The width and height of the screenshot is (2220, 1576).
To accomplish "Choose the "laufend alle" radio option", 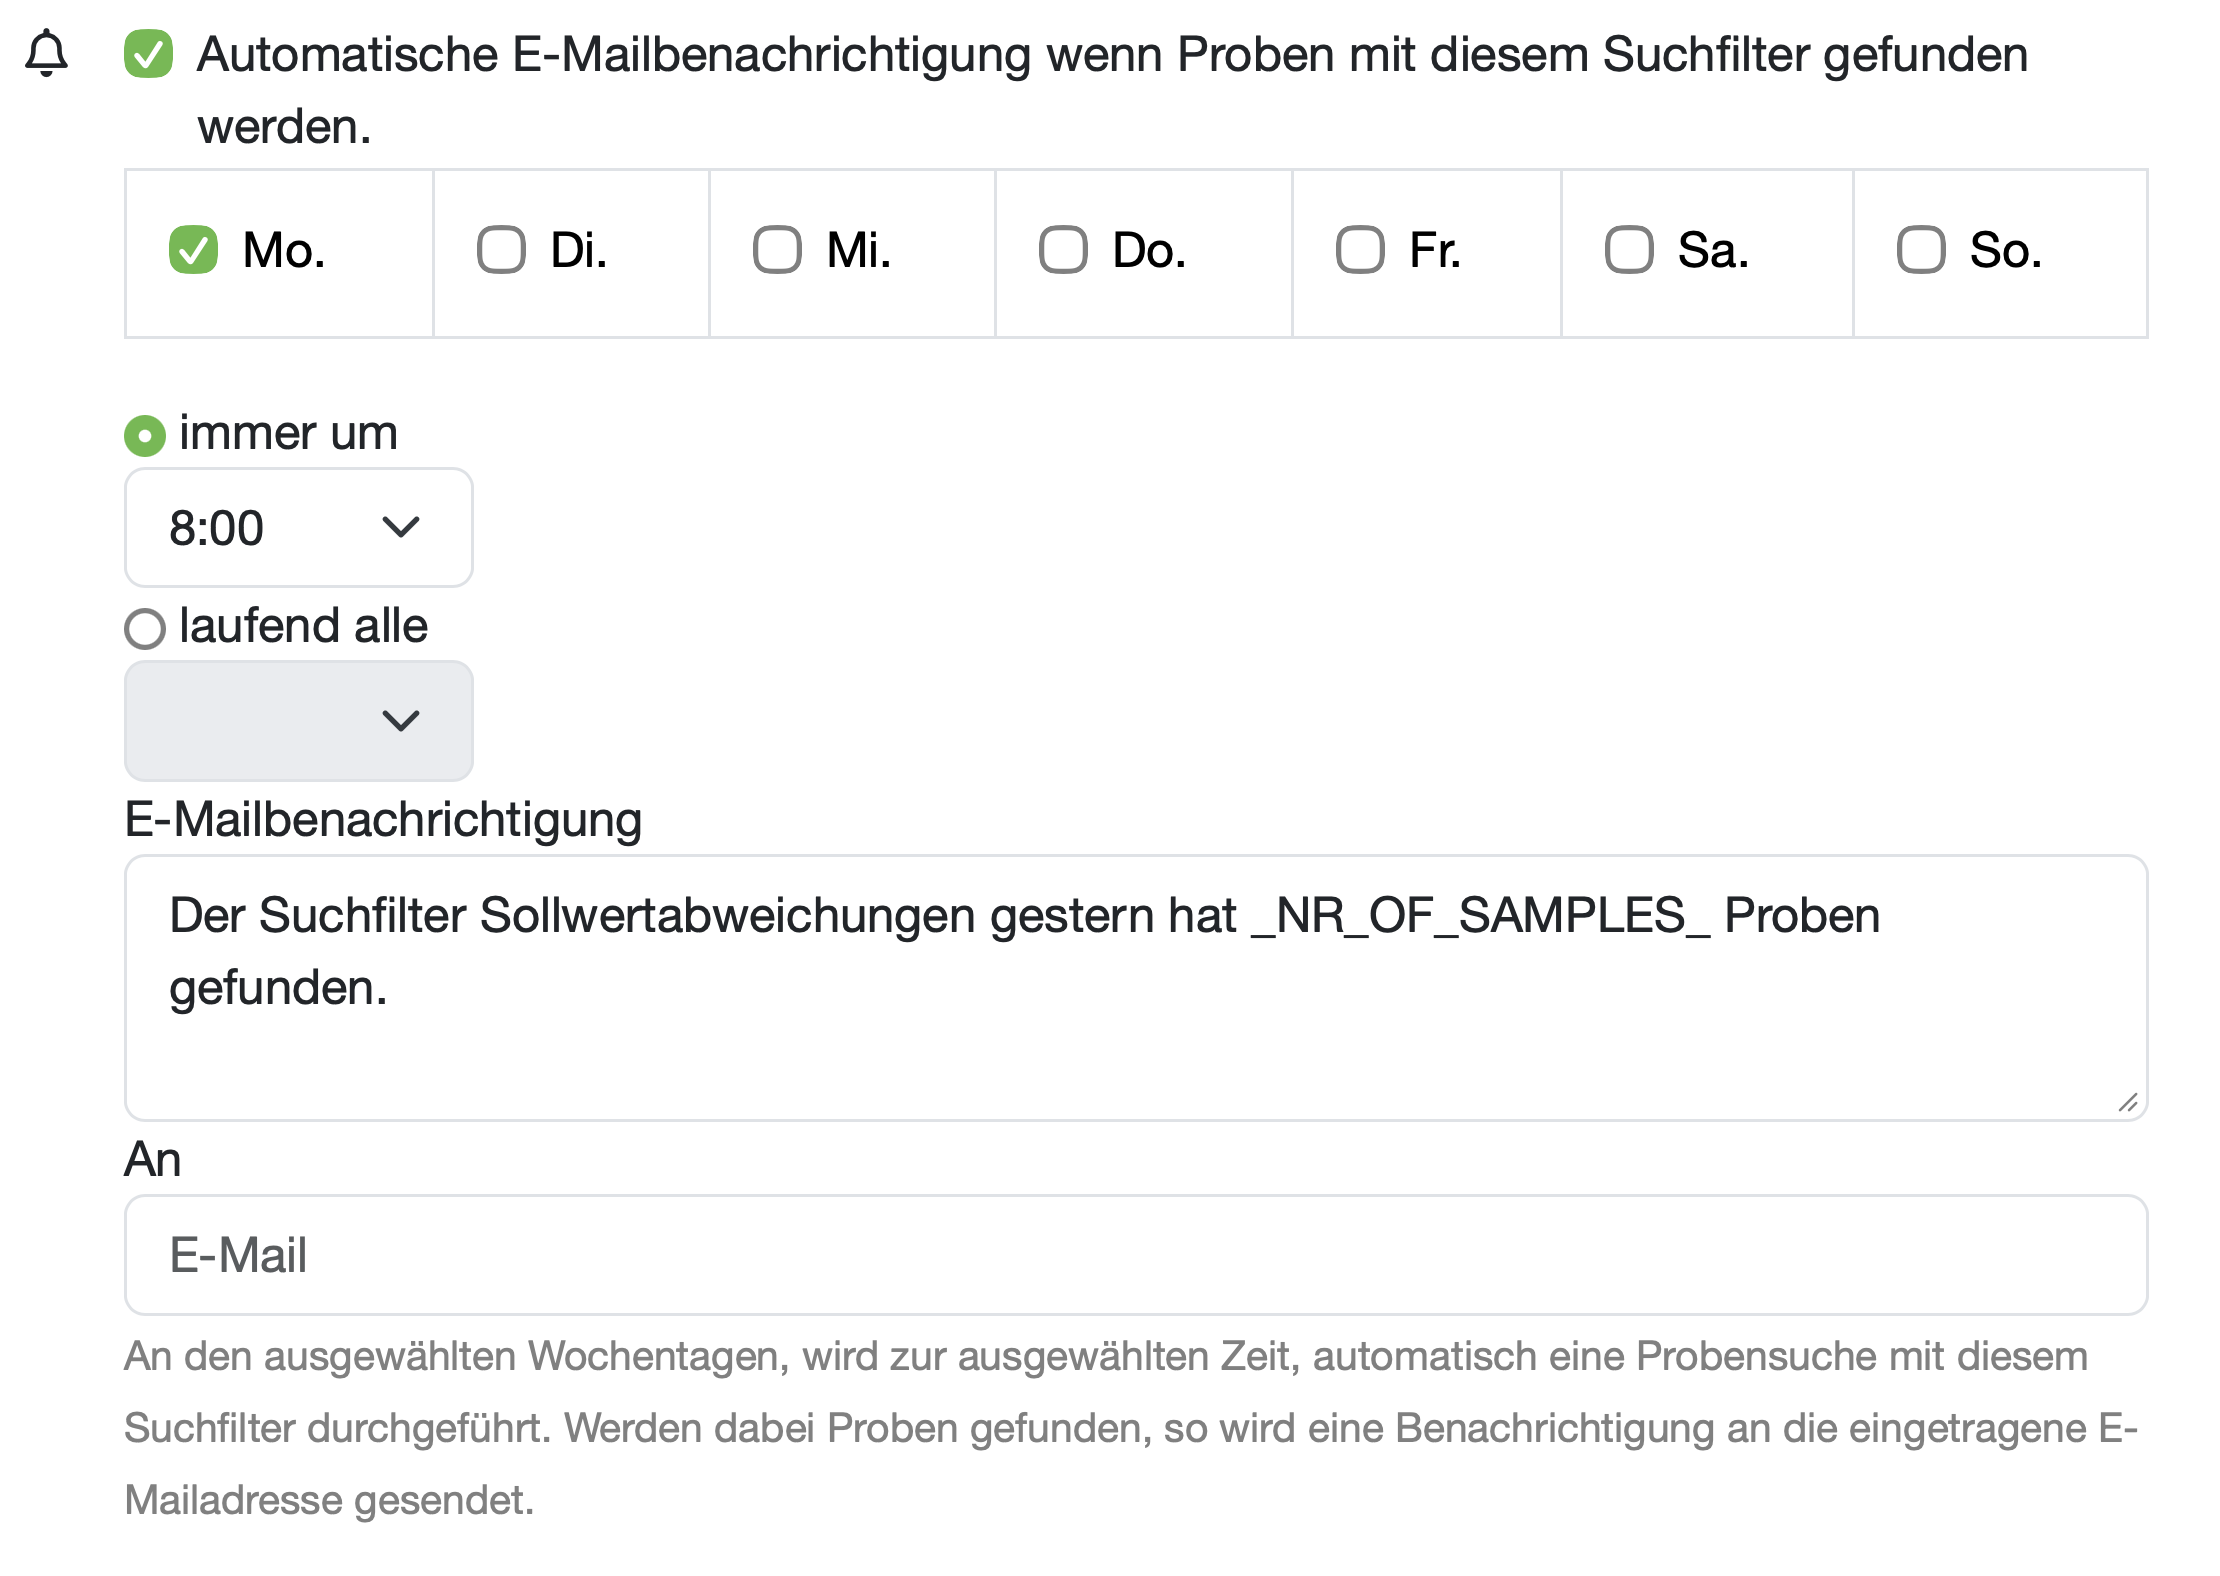I will pyautogui.click(x=145, y=629).
